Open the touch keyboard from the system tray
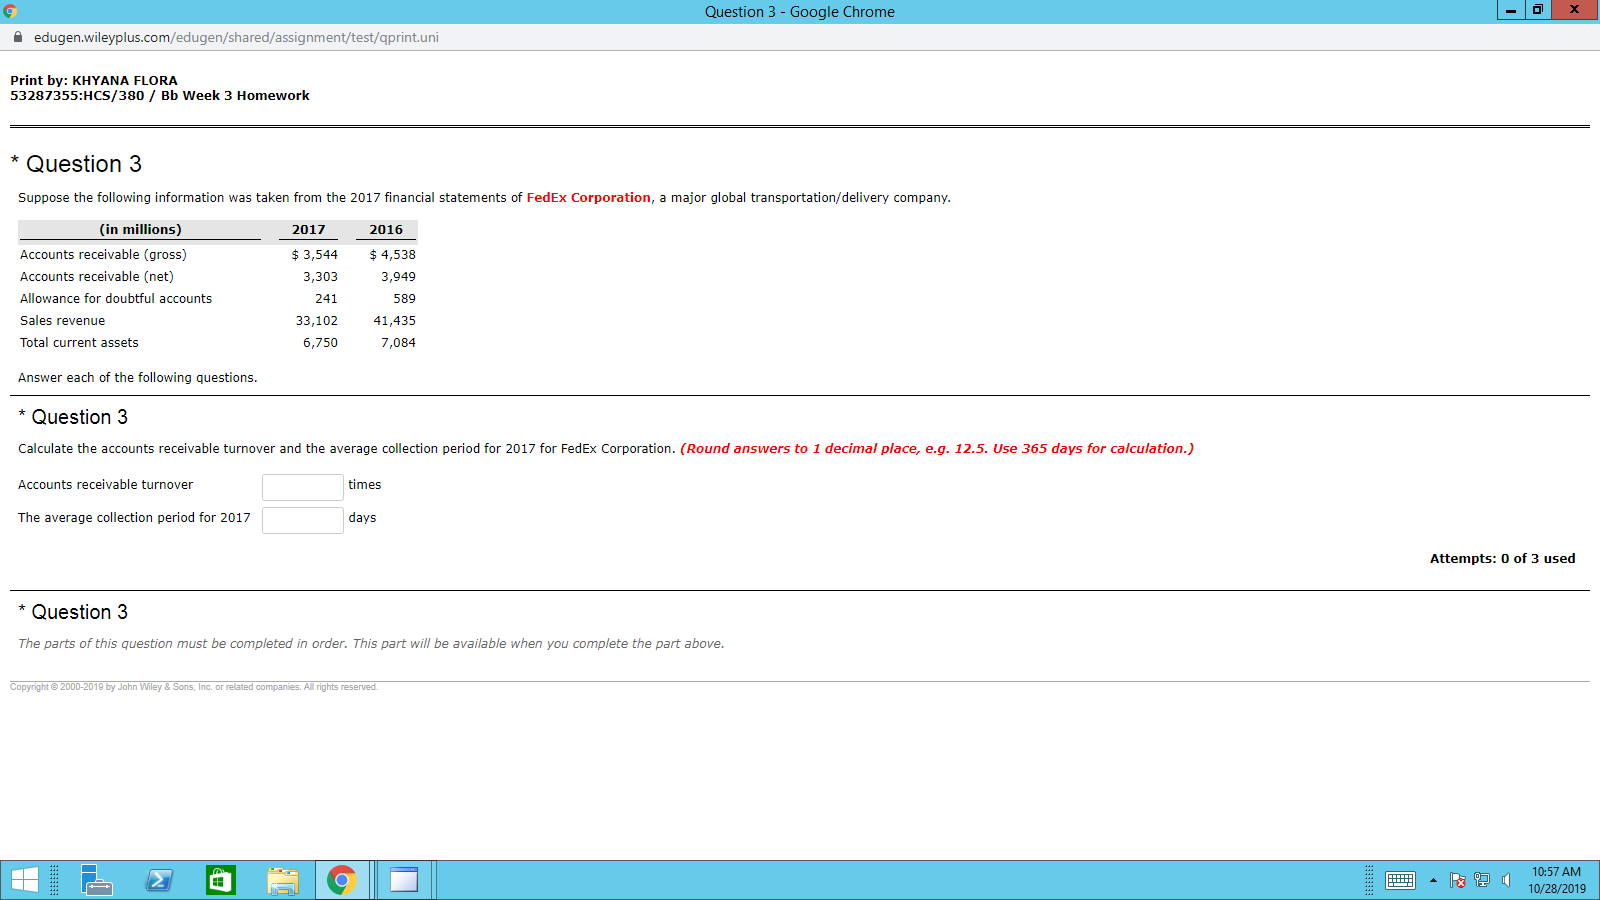Screen dimensions: 1600x900 point(1400,880)
